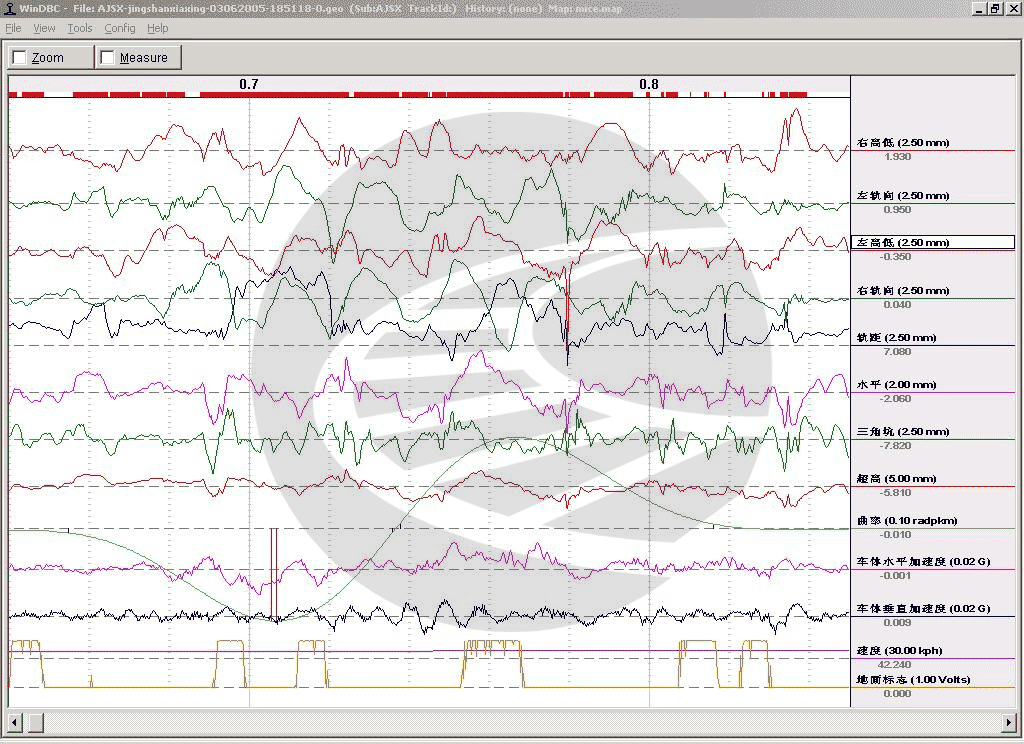The height and width of the screenshot is (744, 1024).
Task: Select the 水平 (2.00 mm) channel label
Action: (897, 385)
